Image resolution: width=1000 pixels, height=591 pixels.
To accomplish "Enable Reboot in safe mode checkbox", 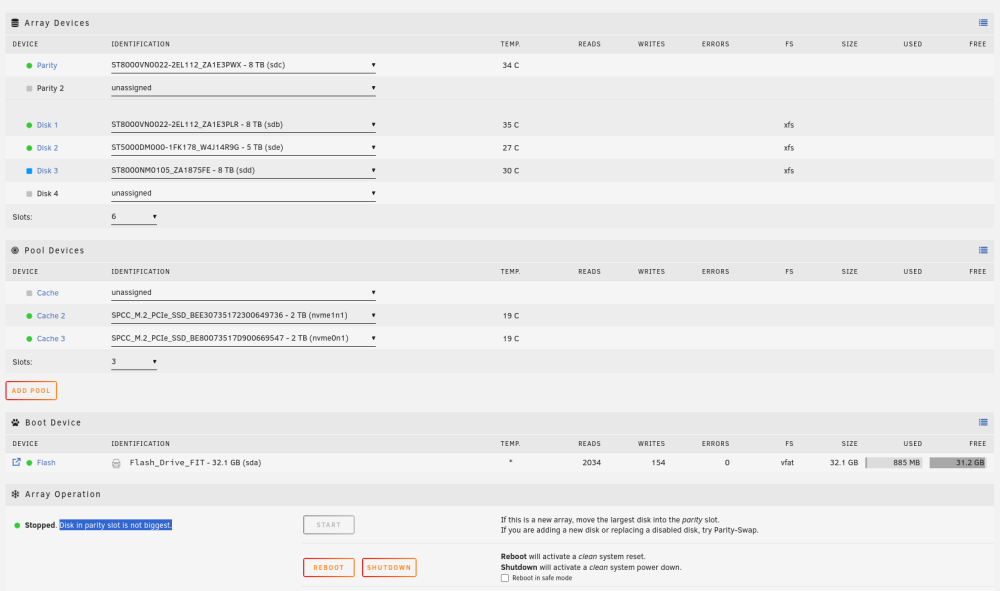I will click(x=504, y=578).
